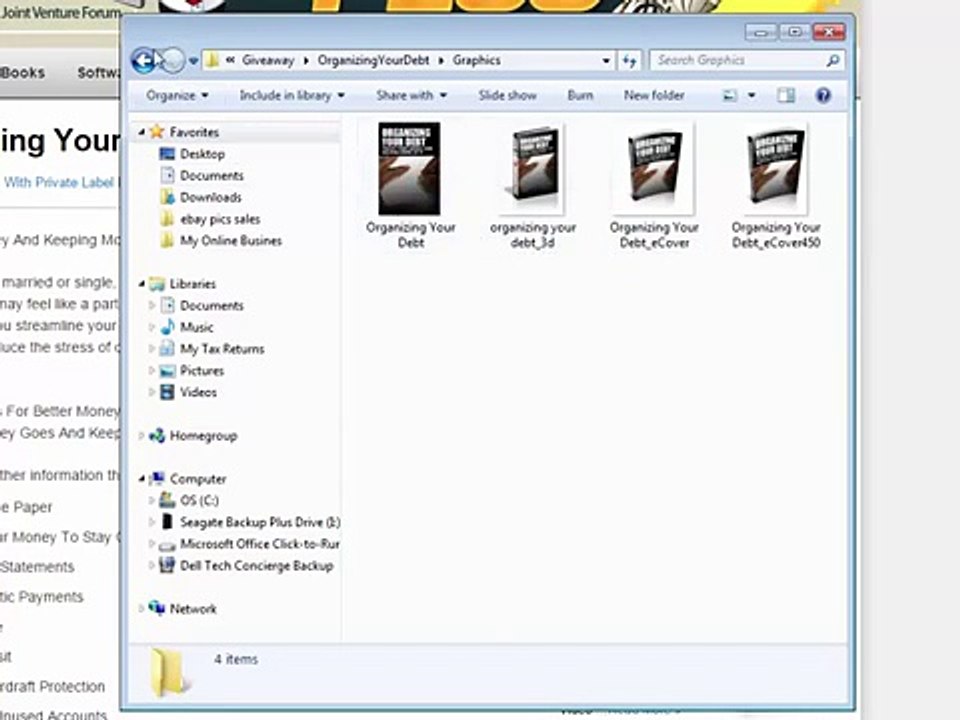Change view with the view icon

tap(729, 96)
